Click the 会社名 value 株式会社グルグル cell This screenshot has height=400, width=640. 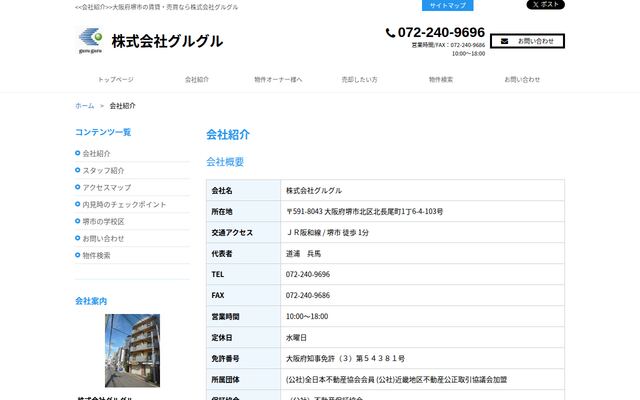pos(422,190)
